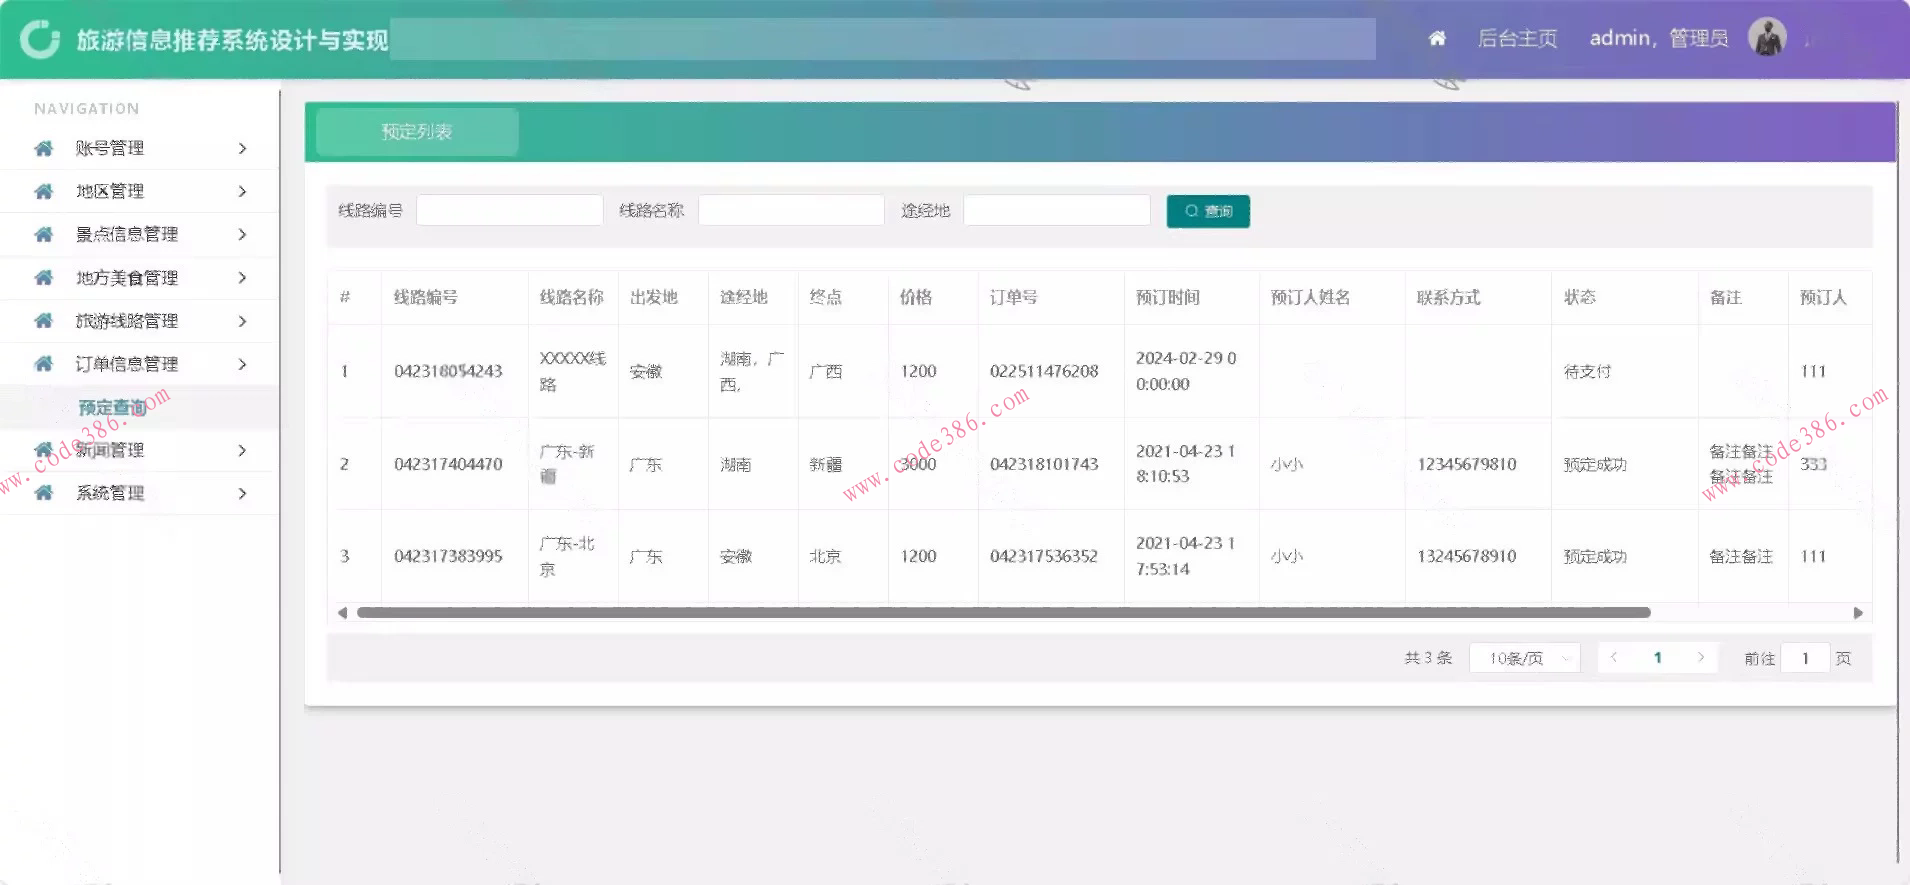Click the app logo icon in header
This screenshot has width=1910, height=885.
tap(40, 39)
